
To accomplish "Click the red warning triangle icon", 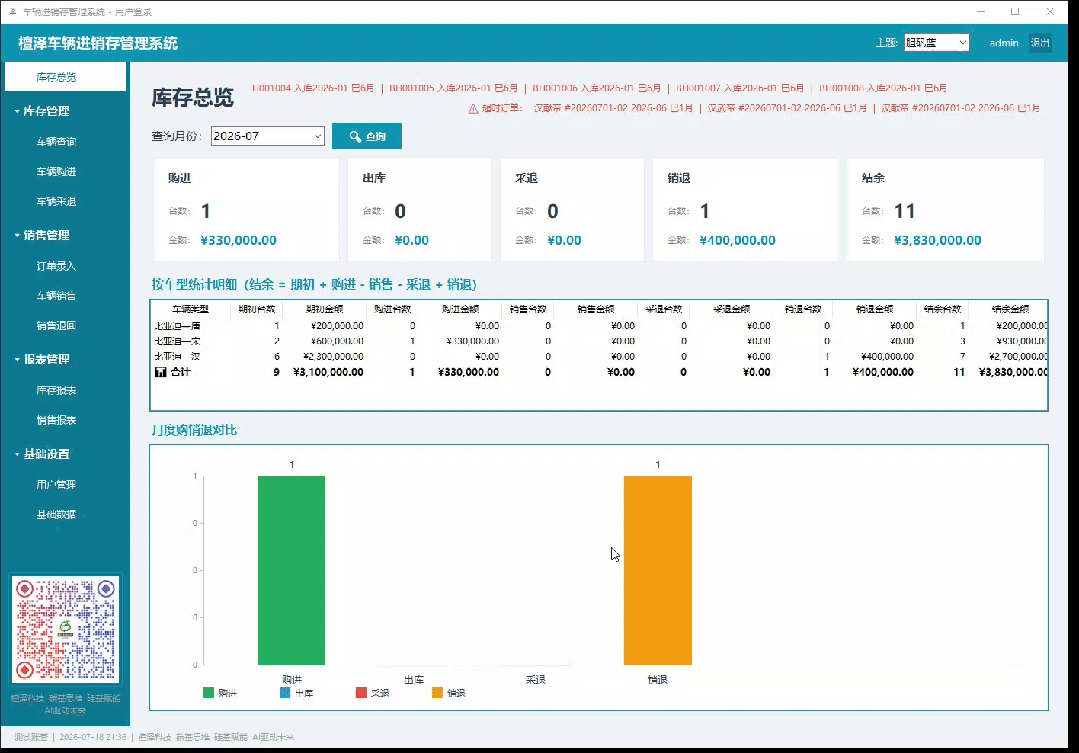I will click(473, 109).
